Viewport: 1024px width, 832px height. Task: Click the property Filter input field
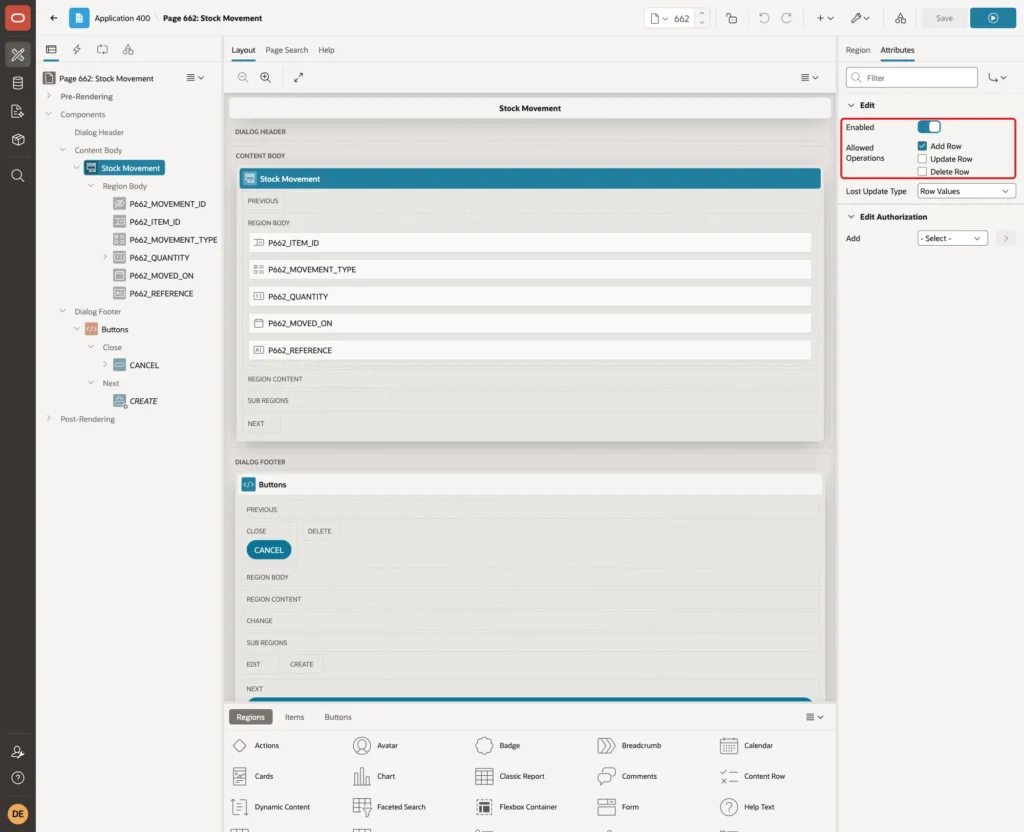pyautogui.click(x=911, y=78)
